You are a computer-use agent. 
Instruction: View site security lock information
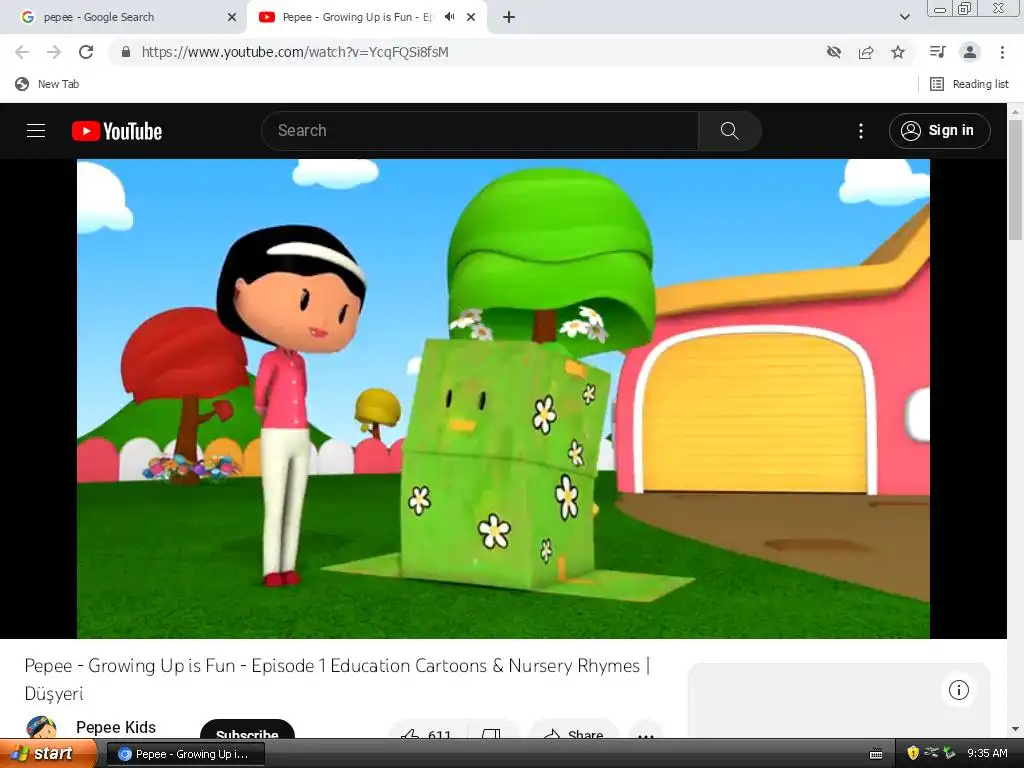[126, 52]
